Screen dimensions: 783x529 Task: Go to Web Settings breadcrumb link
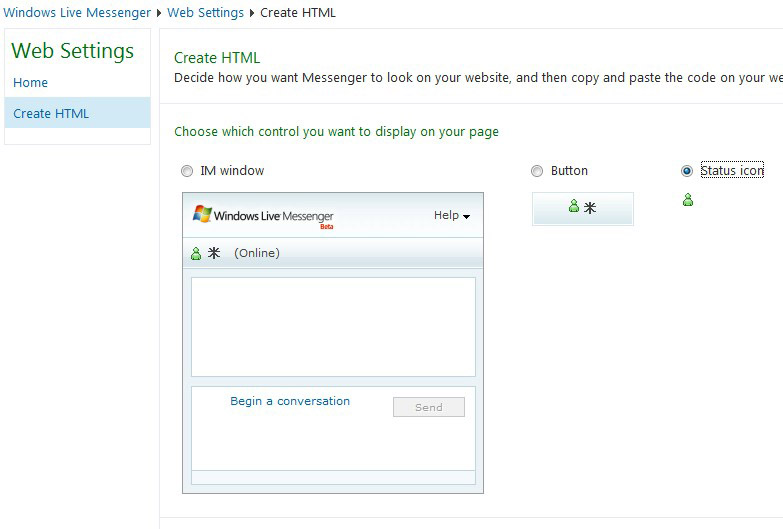(205, 12)
